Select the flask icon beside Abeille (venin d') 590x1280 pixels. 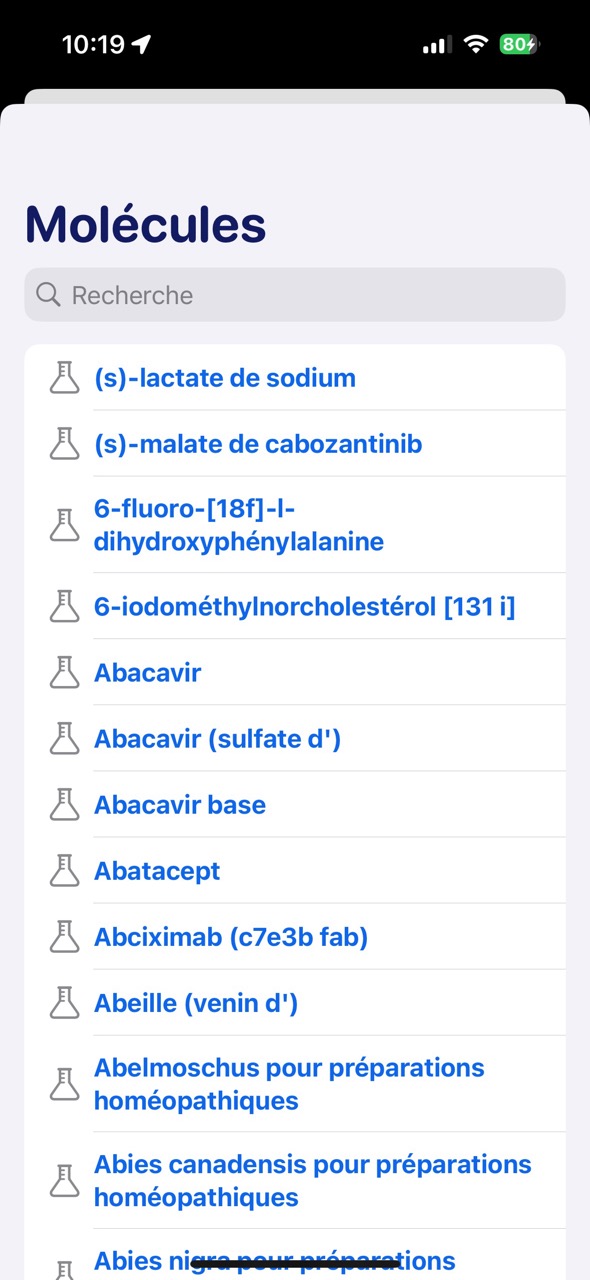pyautogui.click(x=64, y=1002)
